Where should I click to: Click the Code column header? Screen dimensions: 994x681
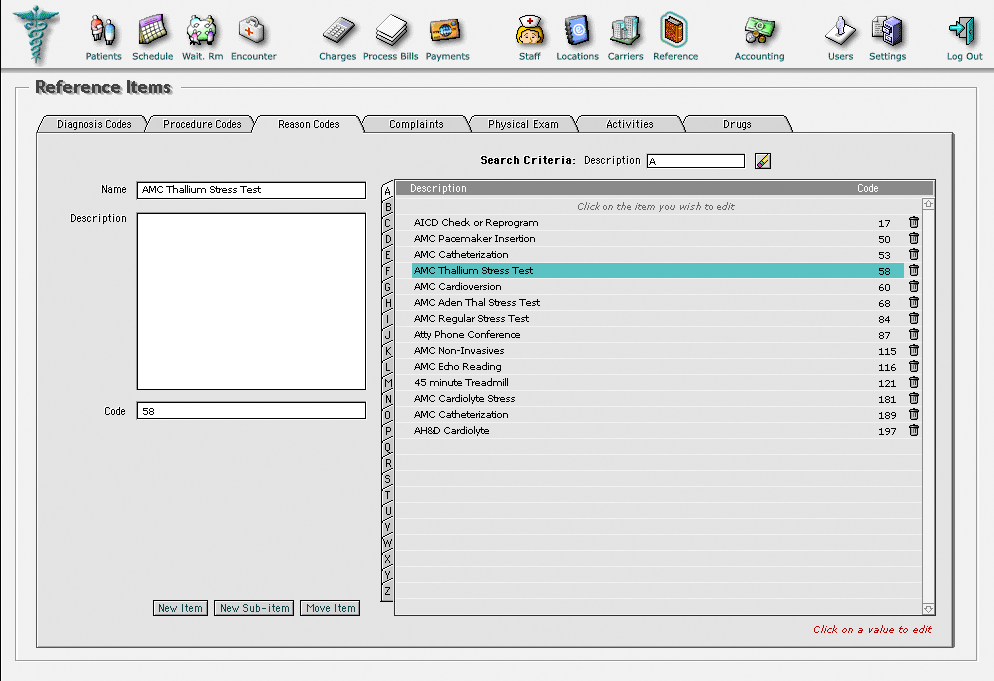pyautogui.click(x=867, y=188)
